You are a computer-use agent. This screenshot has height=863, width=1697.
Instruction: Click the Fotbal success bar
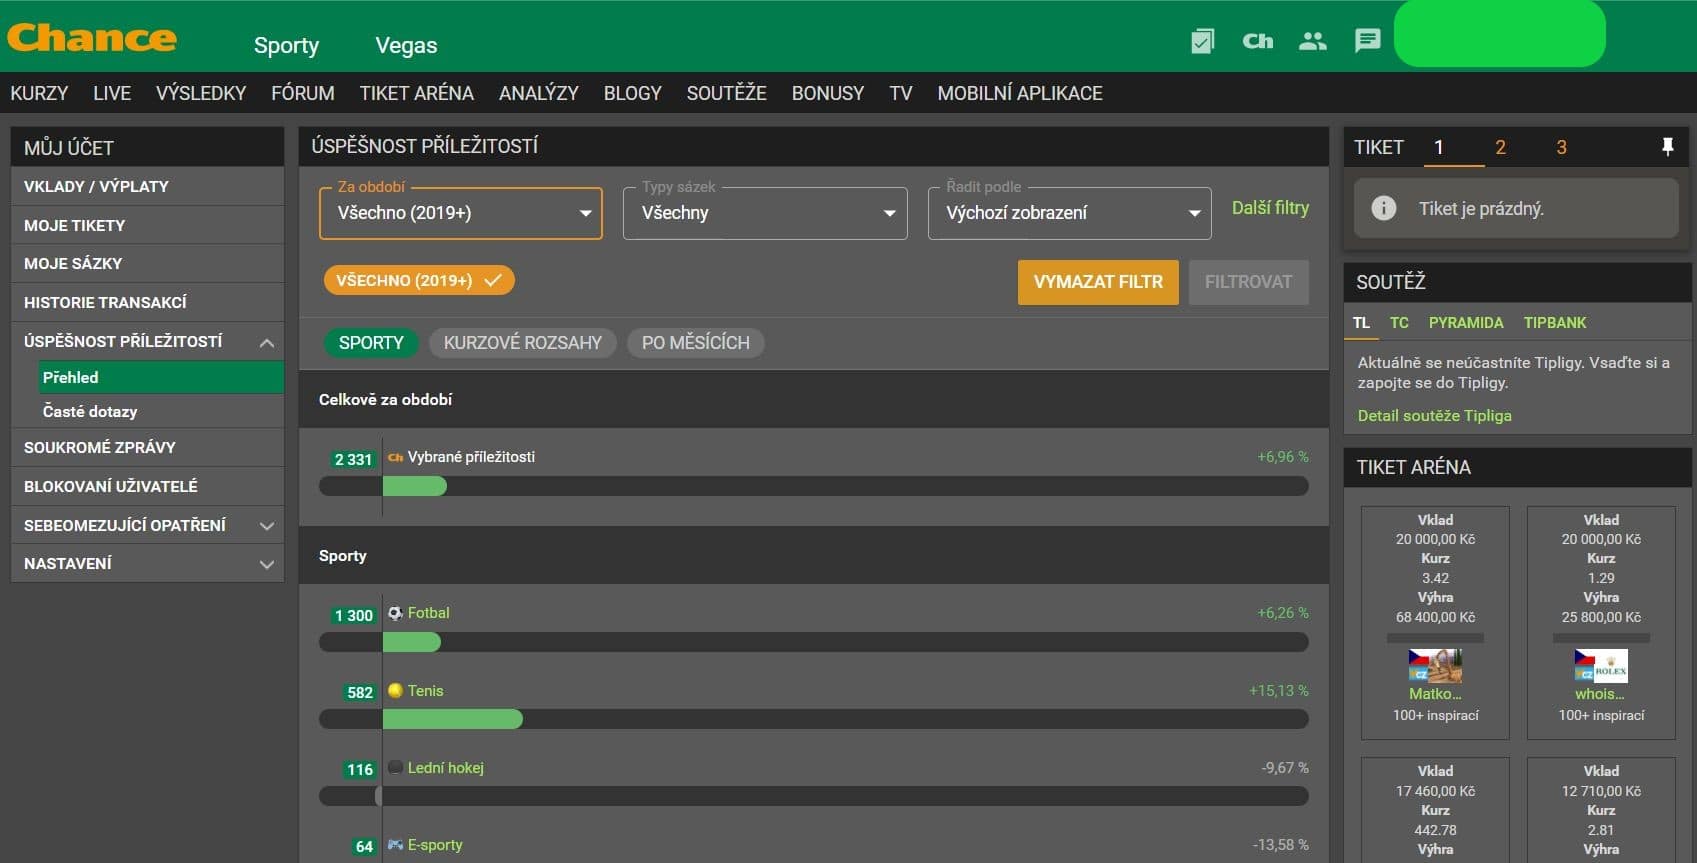pos(813,642)
